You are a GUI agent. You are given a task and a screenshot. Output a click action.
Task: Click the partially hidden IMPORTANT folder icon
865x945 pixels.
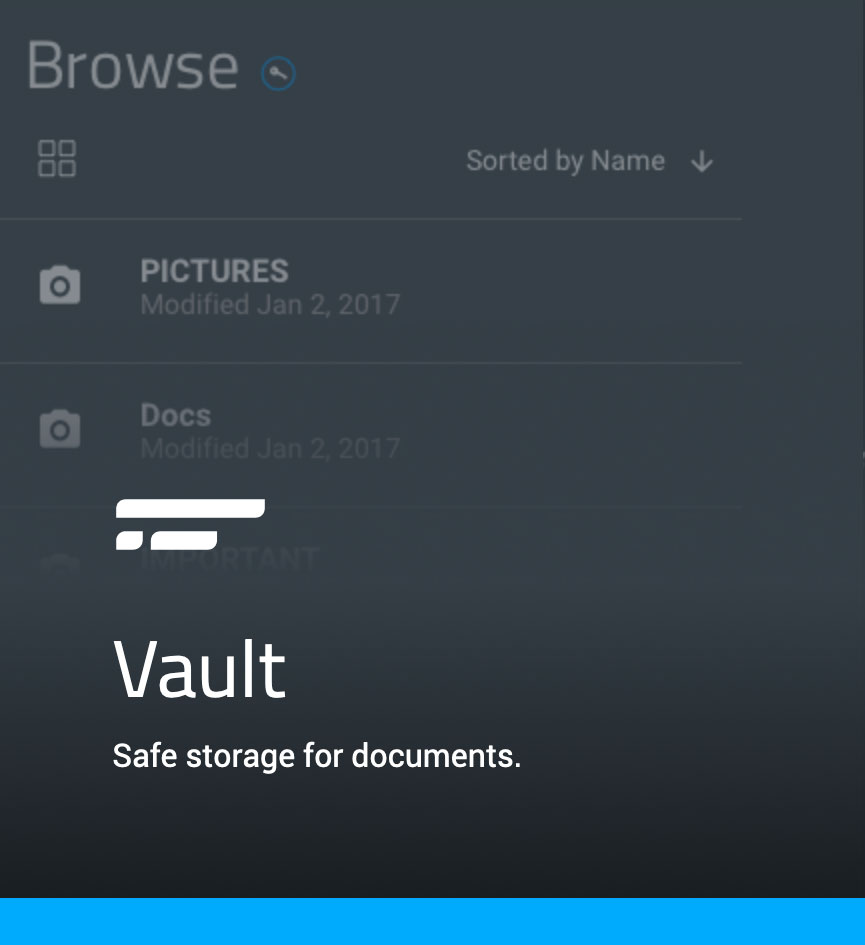[x=60, y=565]
